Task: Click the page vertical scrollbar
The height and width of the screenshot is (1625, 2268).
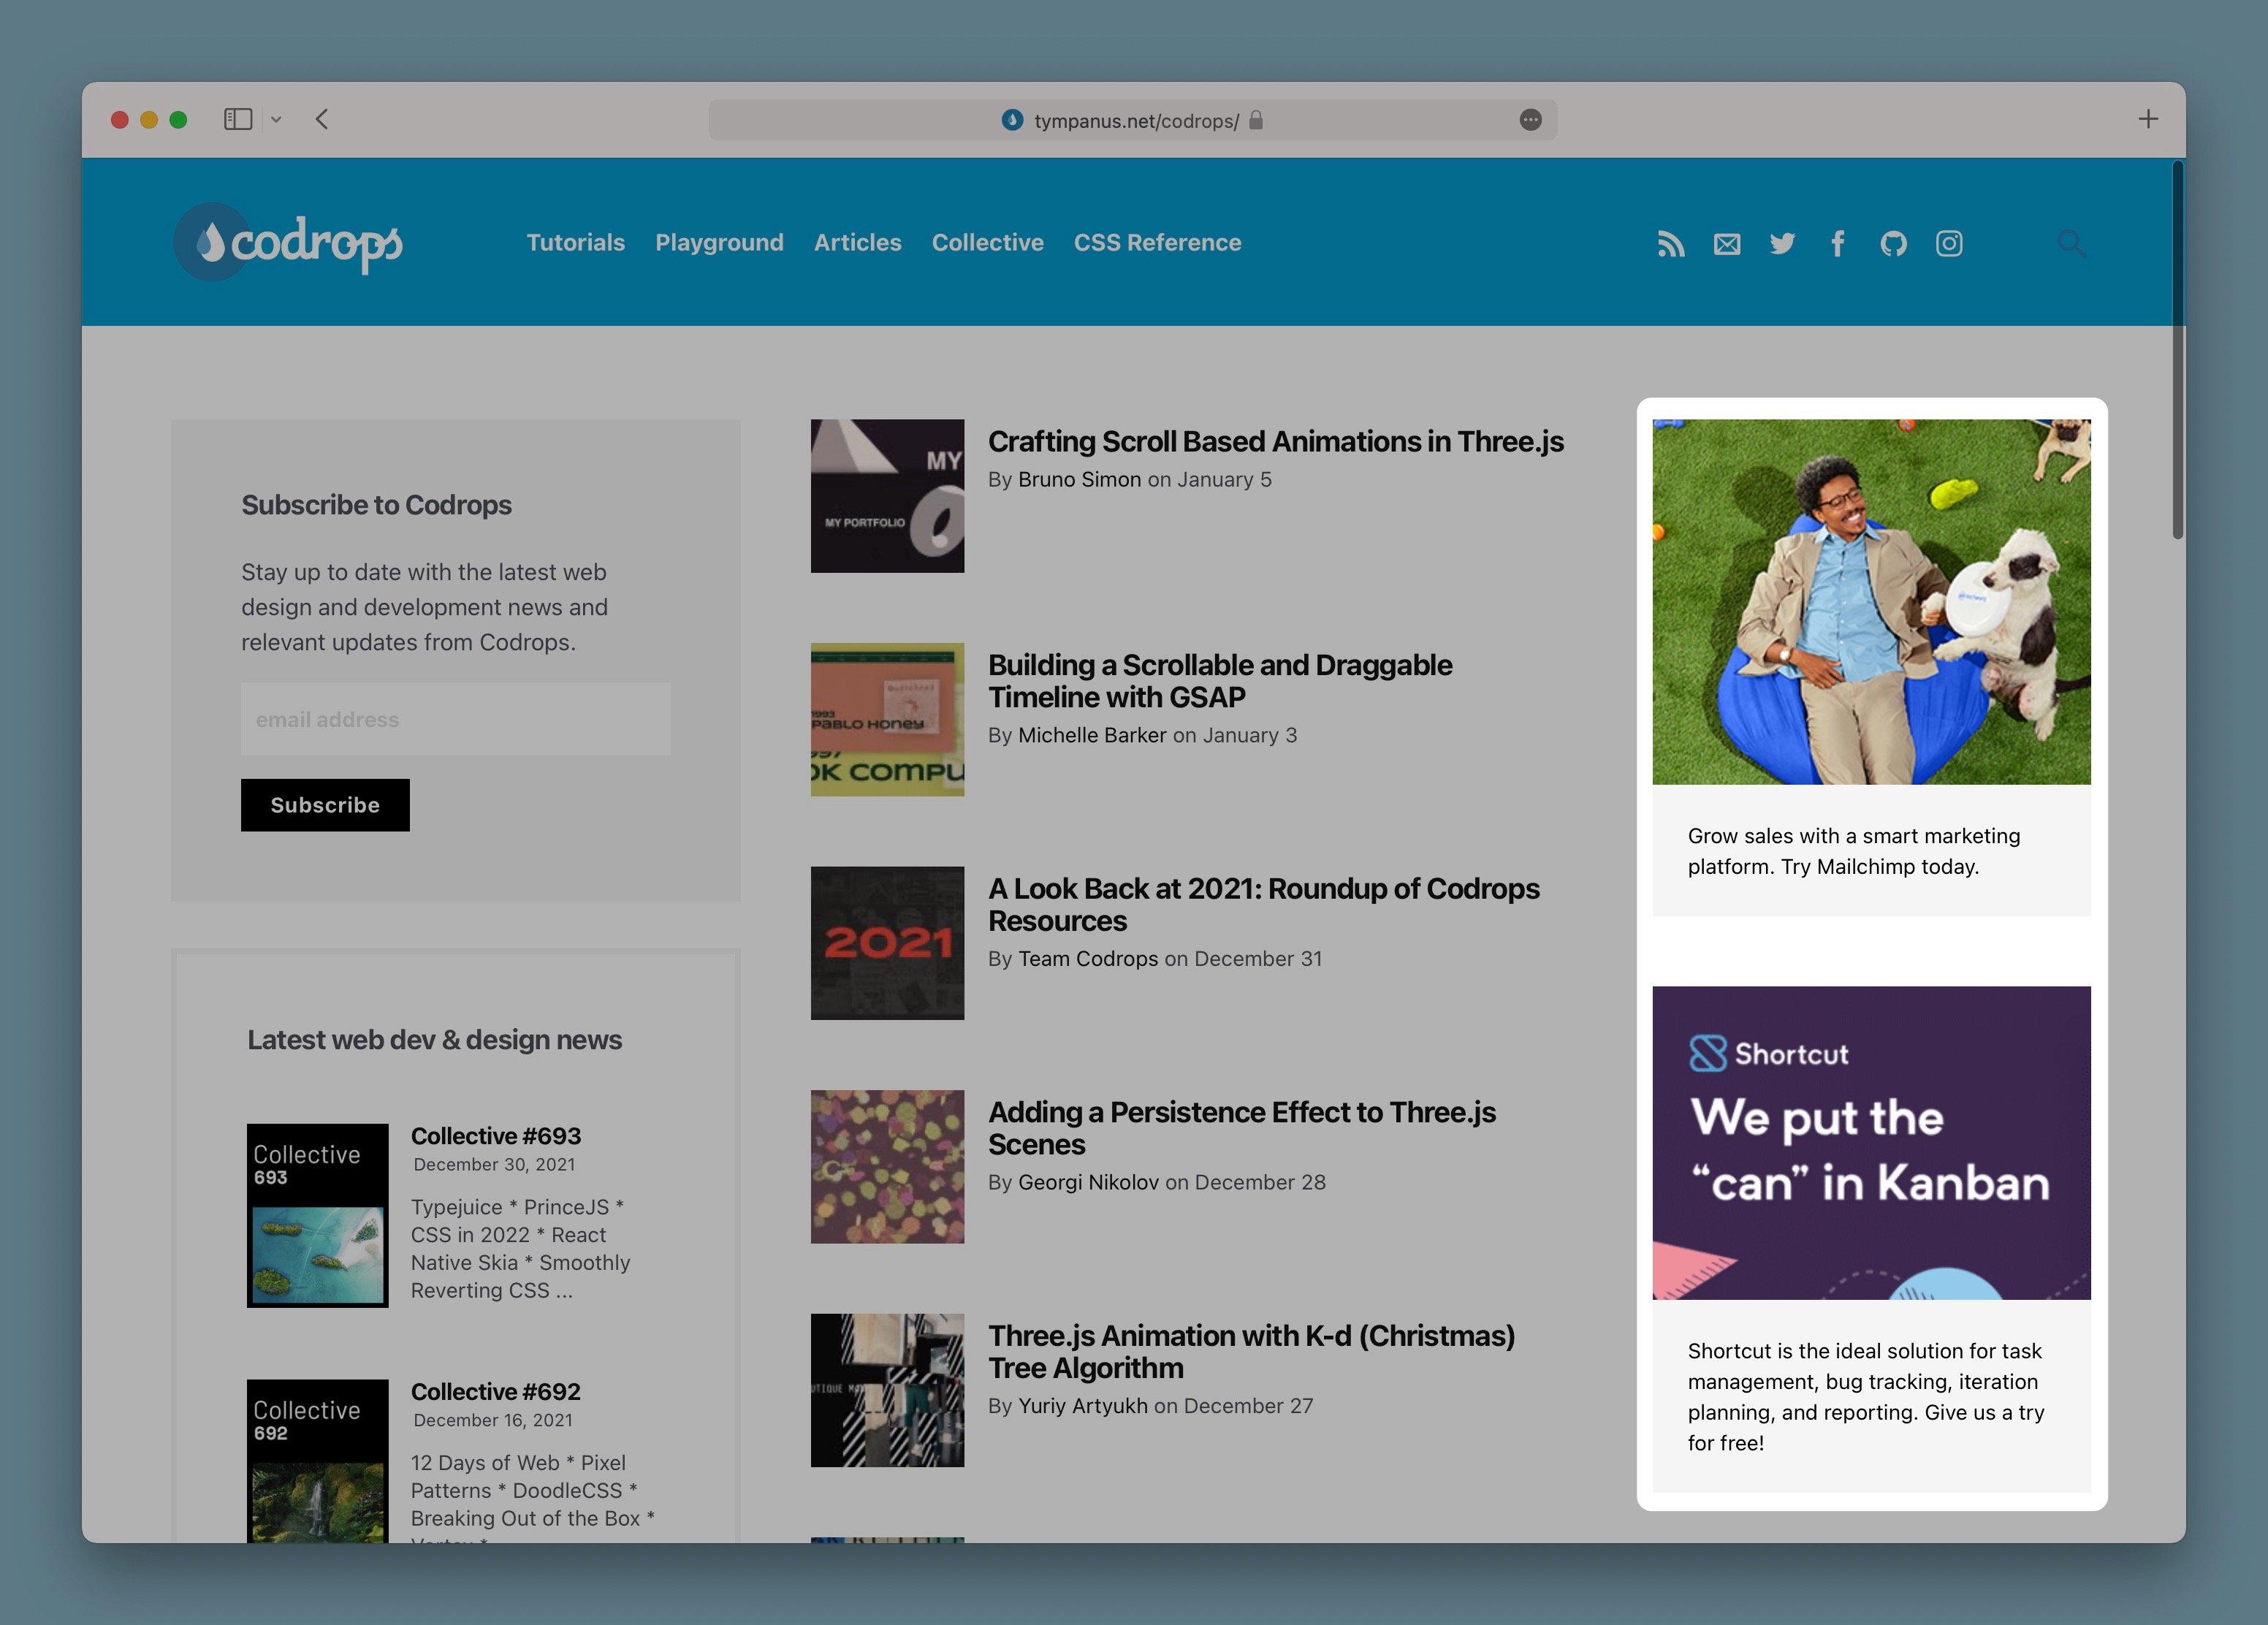Action: (x=2177, y=350)
